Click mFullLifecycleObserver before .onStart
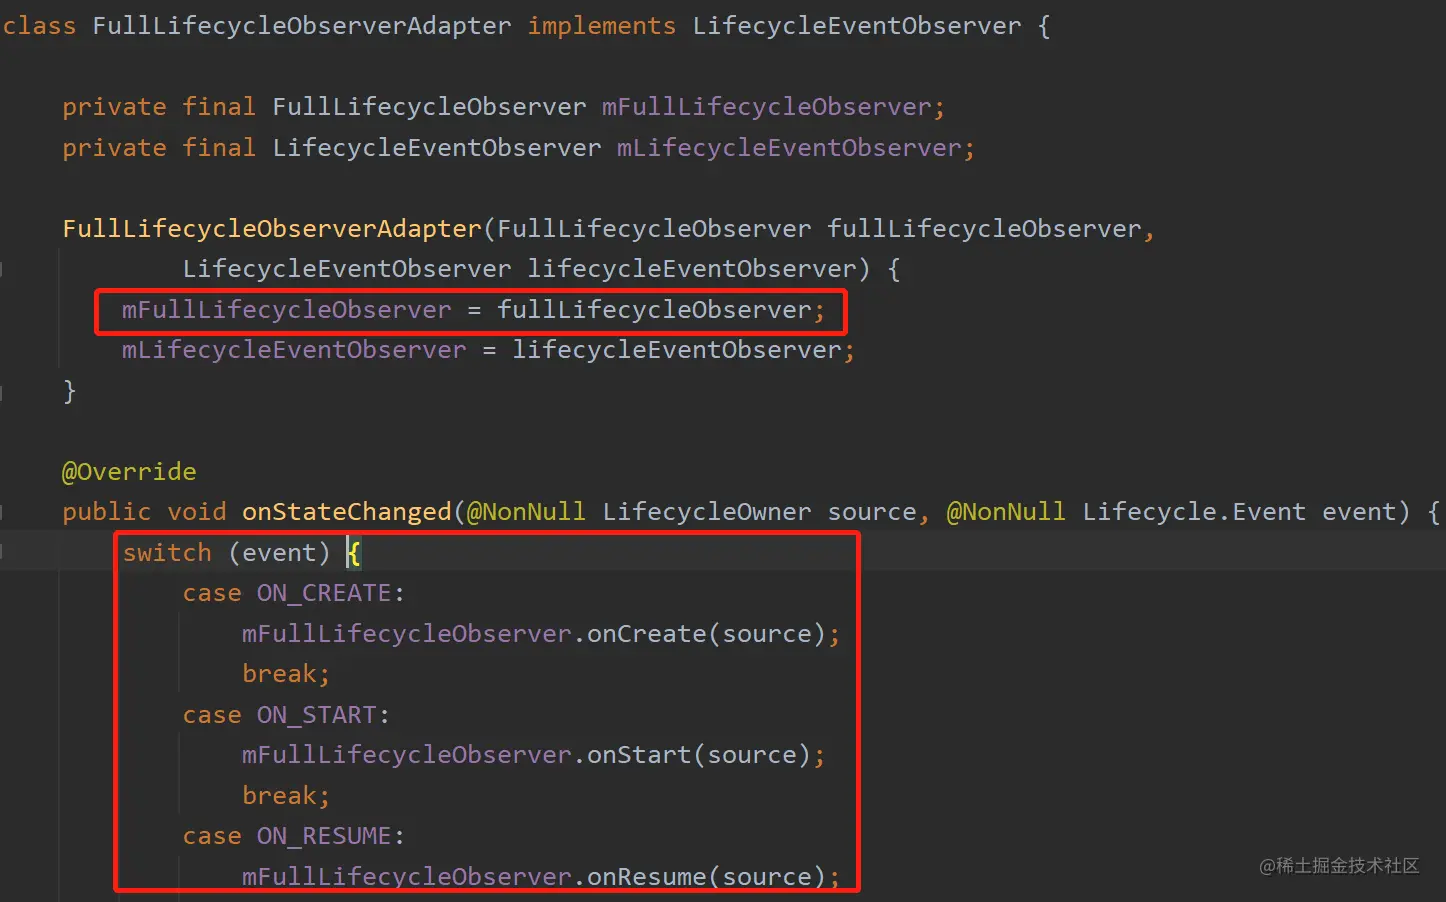Viewport: 1446px width, 902px height. pos(407,755)
